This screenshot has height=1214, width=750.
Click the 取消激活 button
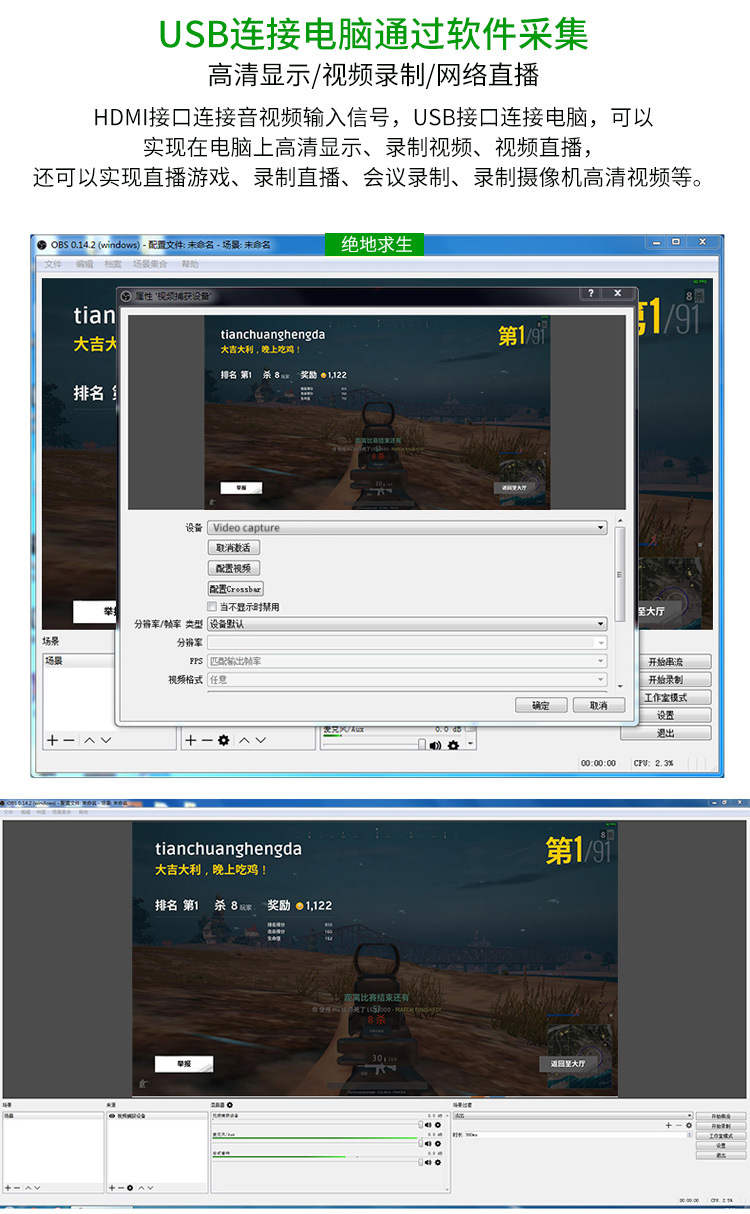[233, 548]
